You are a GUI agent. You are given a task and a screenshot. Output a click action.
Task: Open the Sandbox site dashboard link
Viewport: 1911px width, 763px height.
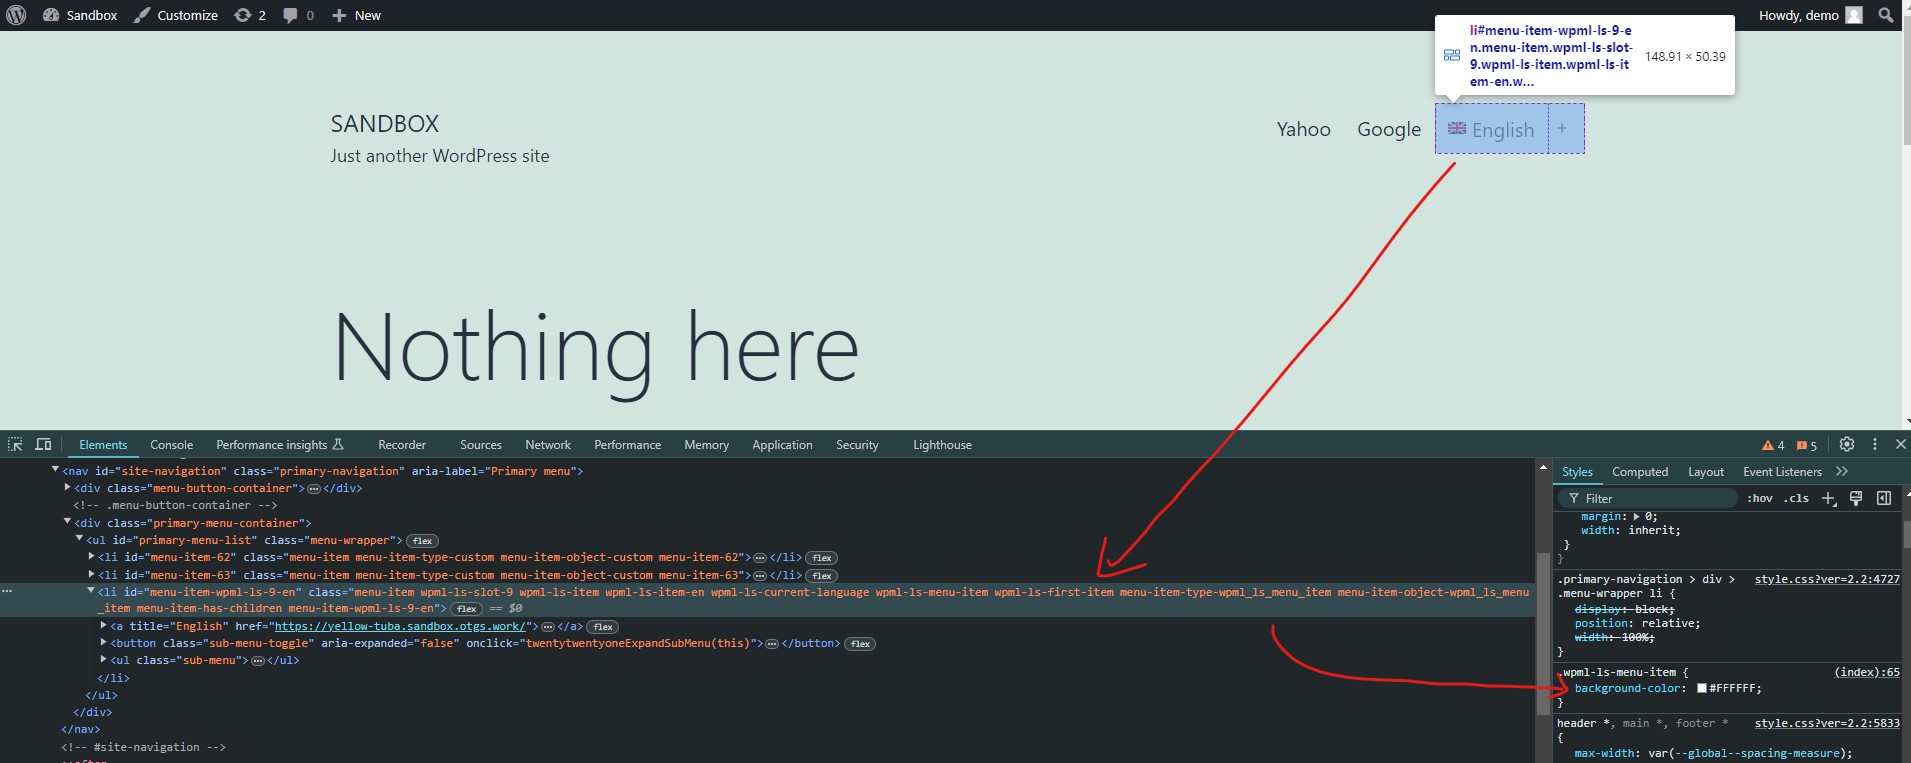click(x=80, y=15)
